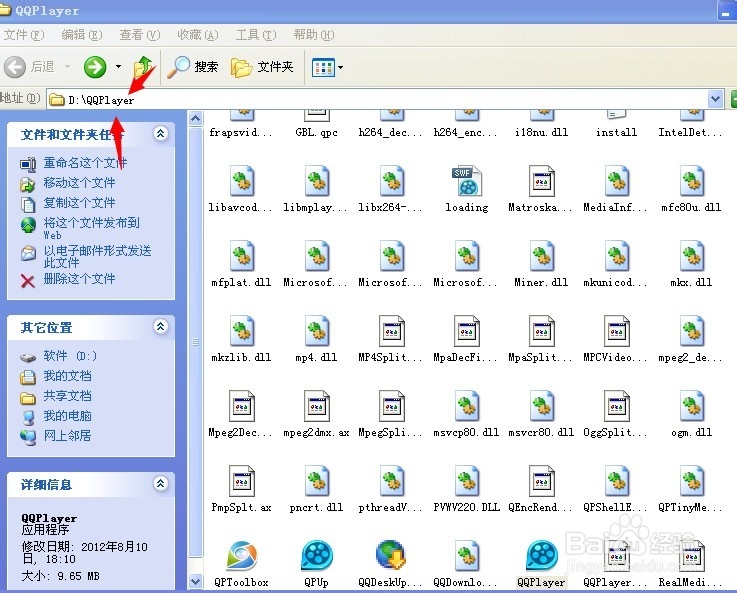
Task: Expand the address bar dropdown list
Action: click(715, 99)
